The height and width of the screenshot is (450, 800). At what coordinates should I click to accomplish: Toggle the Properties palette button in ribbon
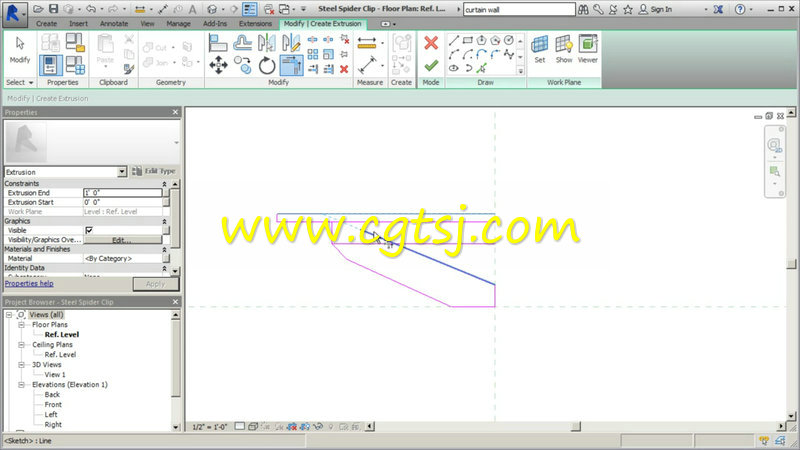(51, 65)
